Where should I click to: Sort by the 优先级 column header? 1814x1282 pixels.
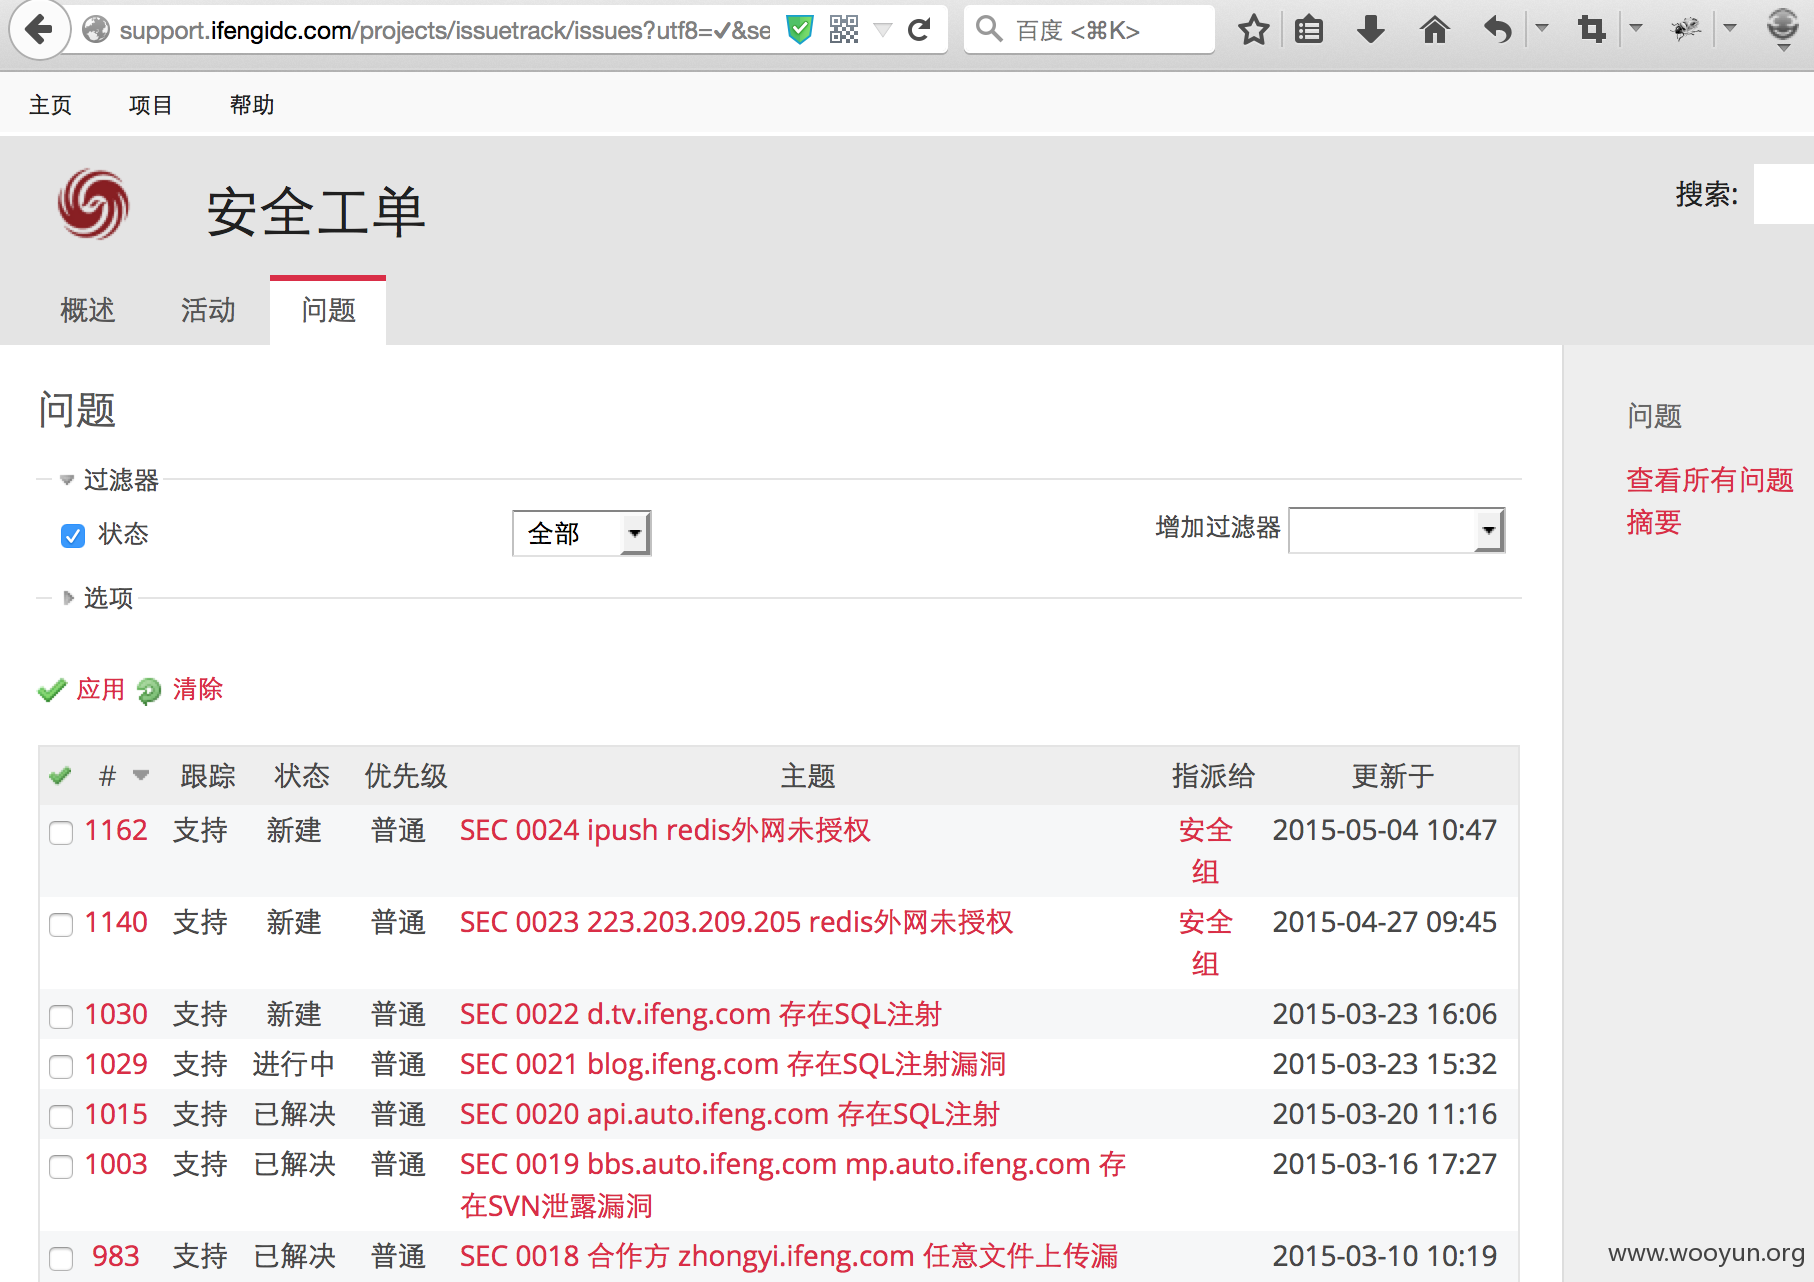[406, 776]
